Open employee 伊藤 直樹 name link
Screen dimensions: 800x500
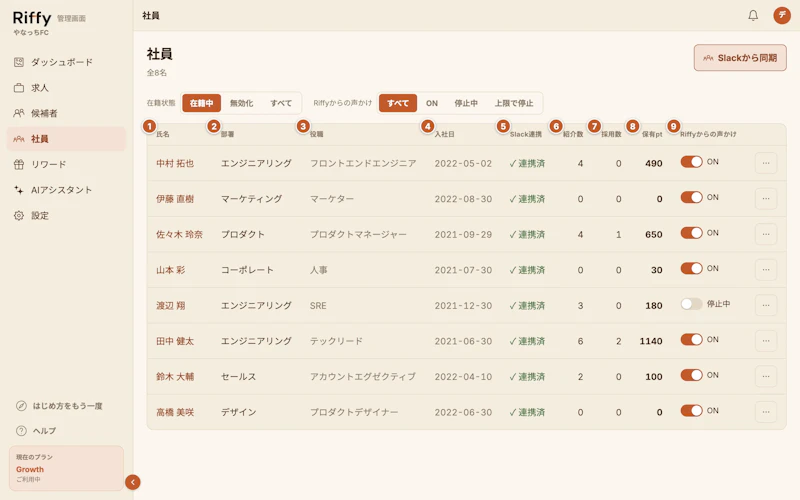(x=175, y=199)
